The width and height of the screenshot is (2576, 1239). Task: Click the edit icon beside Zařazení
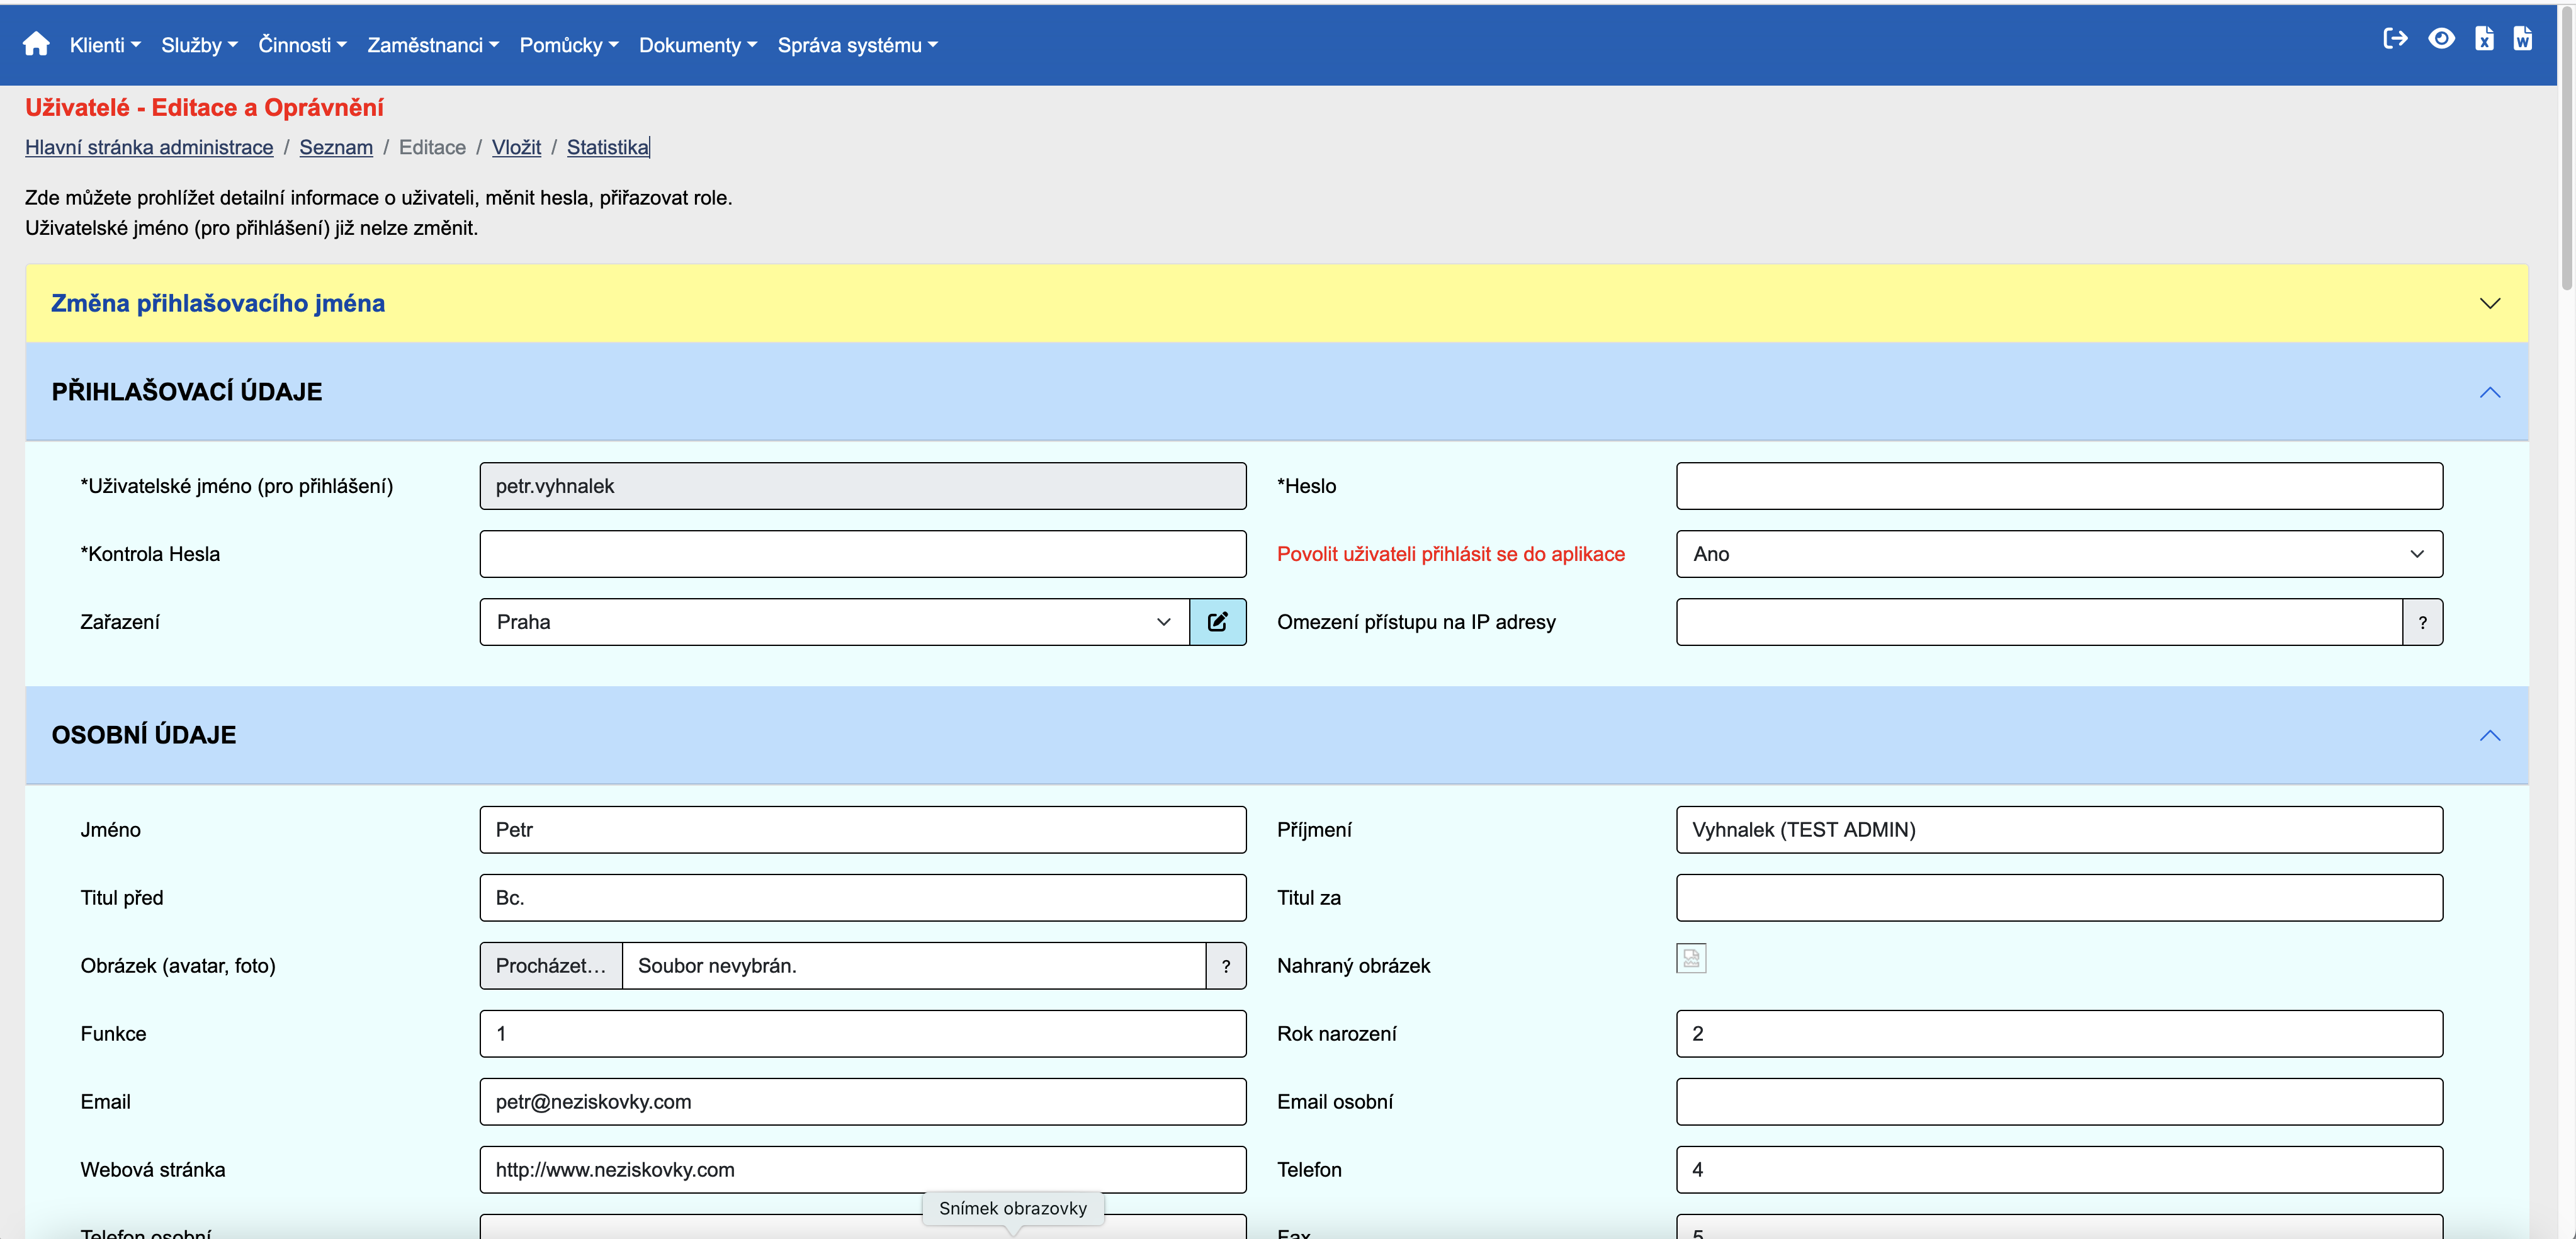pyautogui.click(x=1217, y=622)
